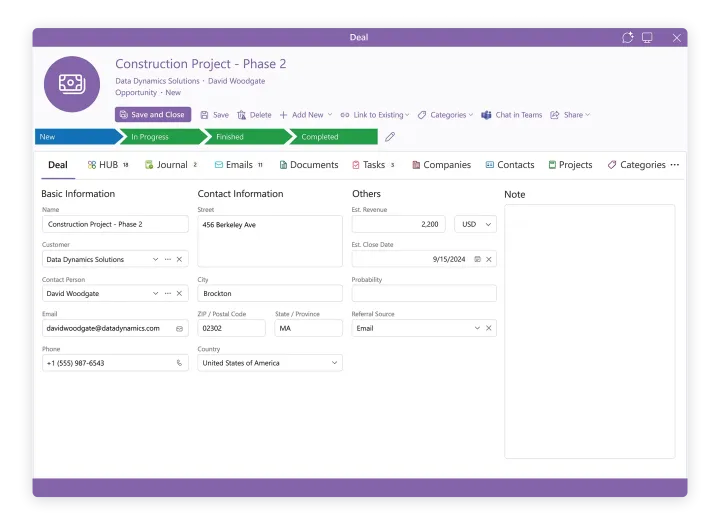Expand the Customer dropdown list
The height and width of the screenshot is (528, 720).
155,259
